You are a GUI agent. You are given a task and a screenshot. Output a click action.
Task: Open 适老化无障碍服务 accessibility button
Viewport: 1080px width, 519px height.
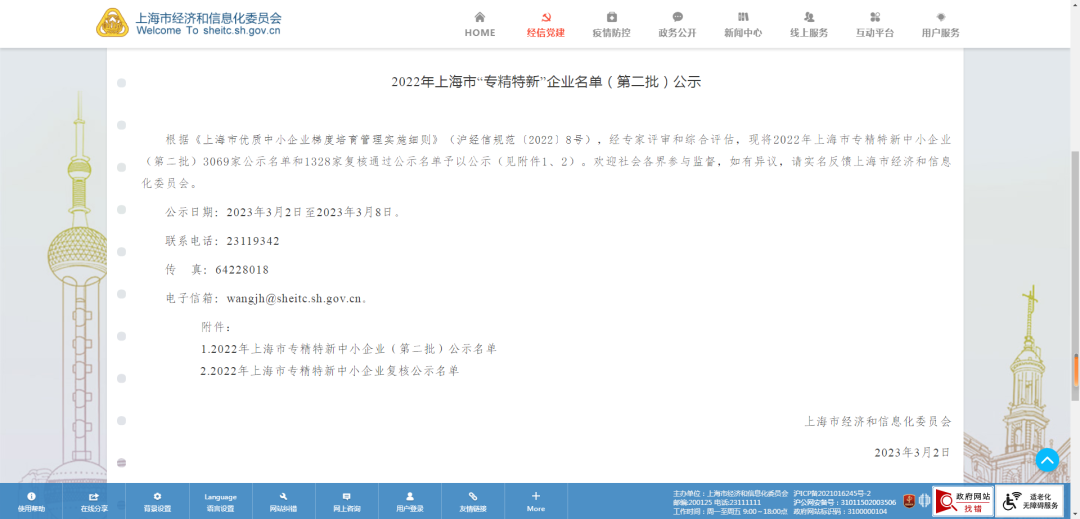(1029, 502)
